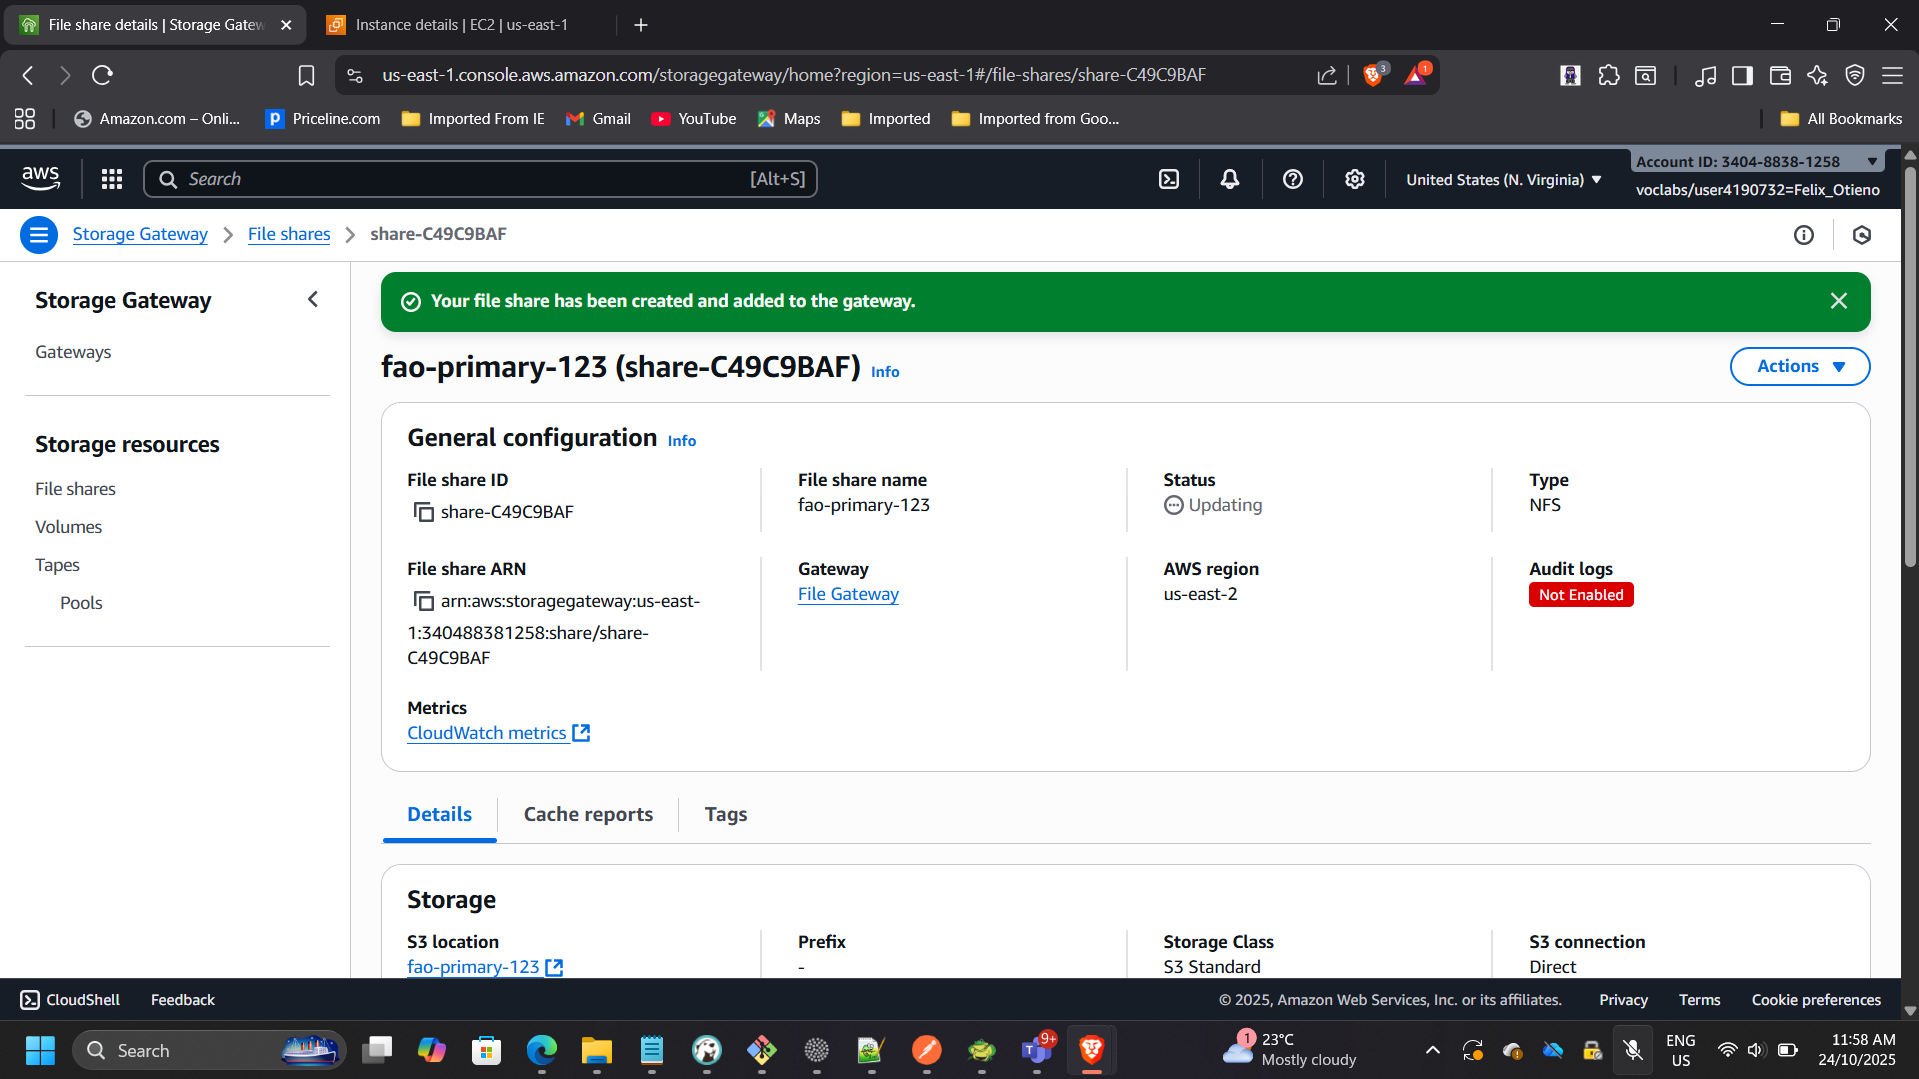Copy the file share ID share-C49C9BAF

coord(422,511)
